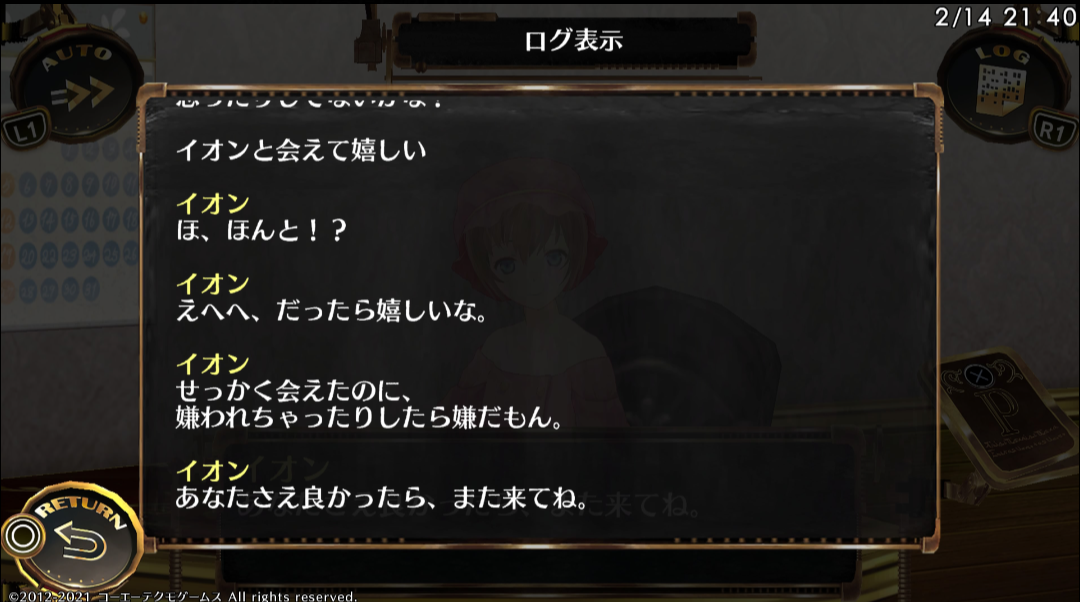Click the yellow イオン name above ほ、ほんと
The image size is (1080, 602).
[x=212, y=203]
